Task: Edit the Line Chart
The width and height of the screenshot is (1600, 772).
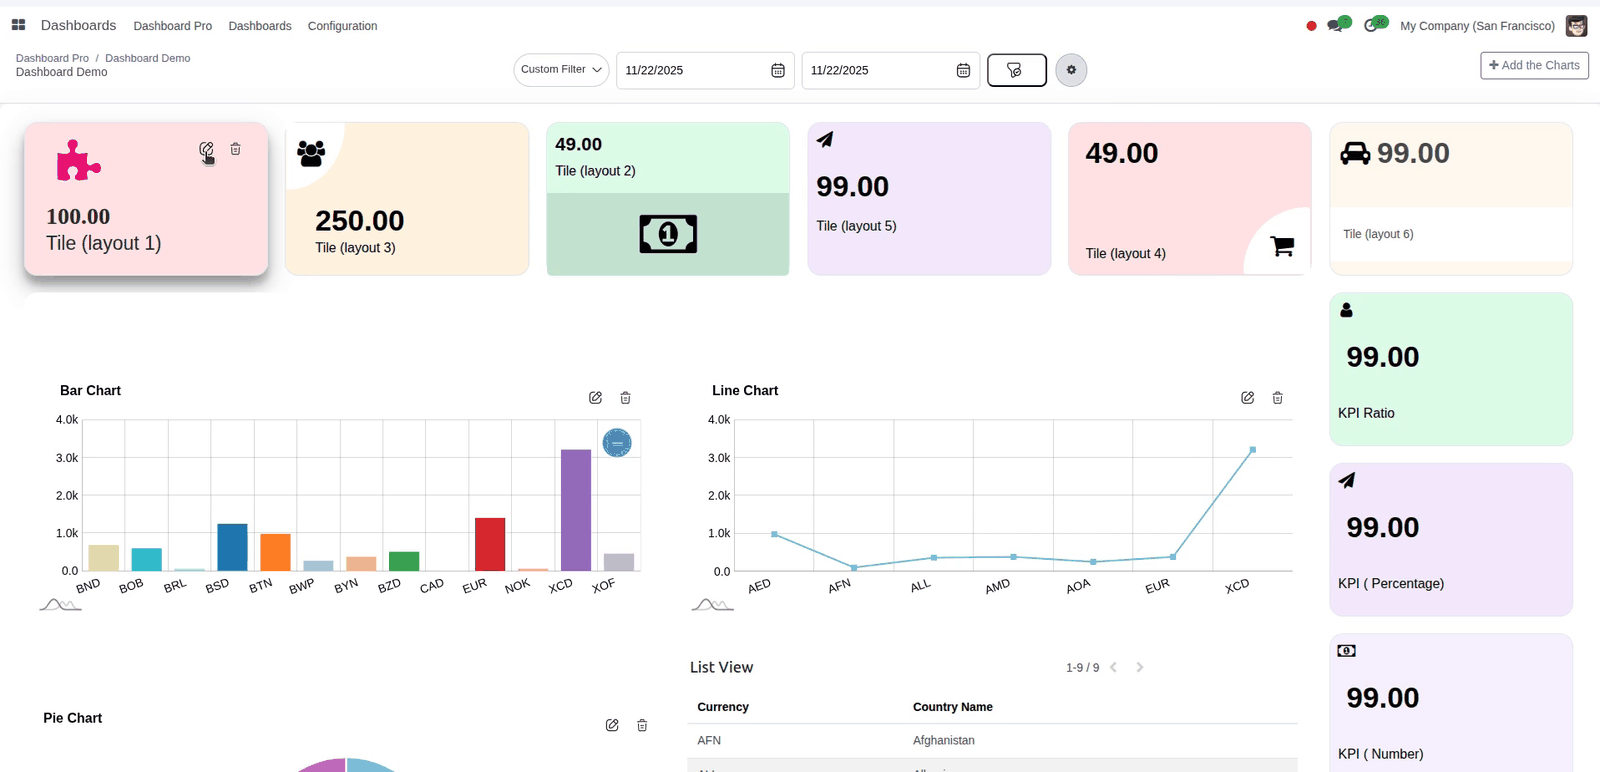Action: click(x=1248, y=398)
